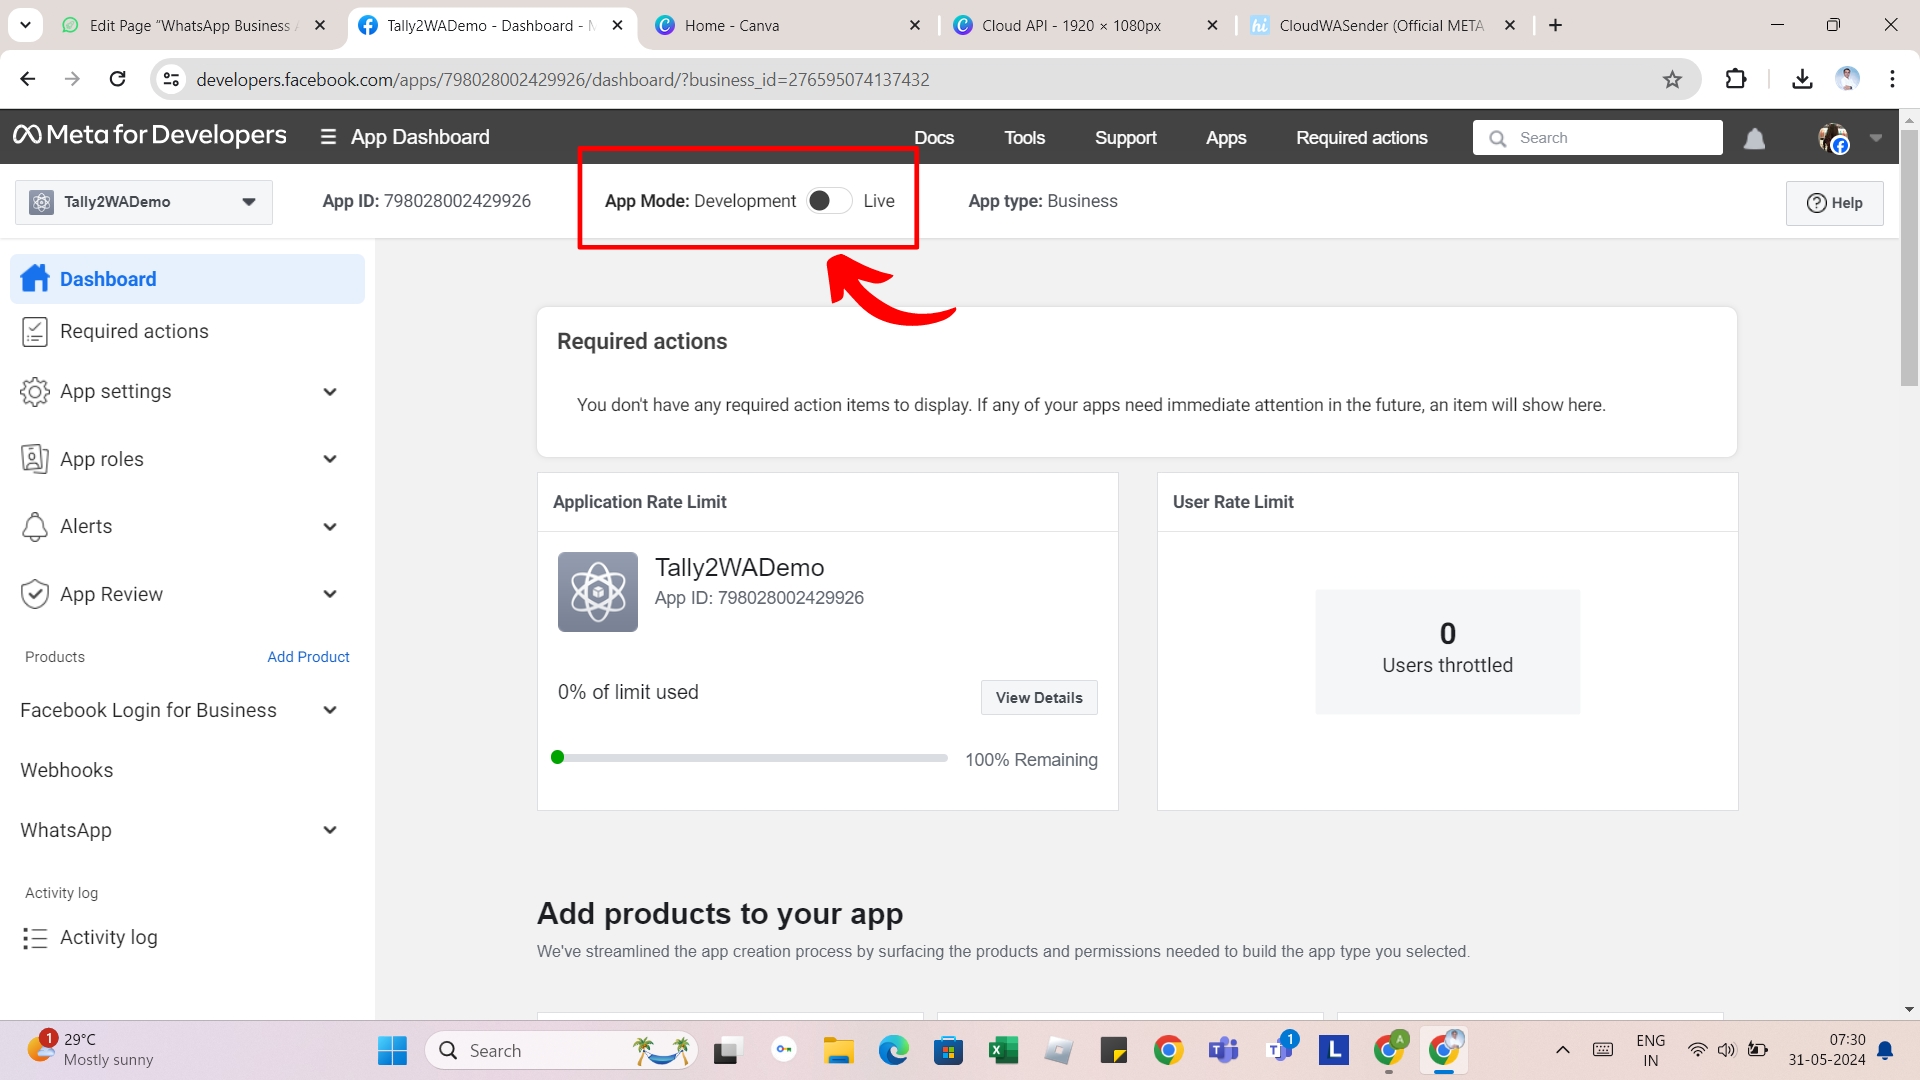The height and width of the screenshot is (1080, 1920).
Task: Click the page vertical scrollbar
Action: point(1909,256)
